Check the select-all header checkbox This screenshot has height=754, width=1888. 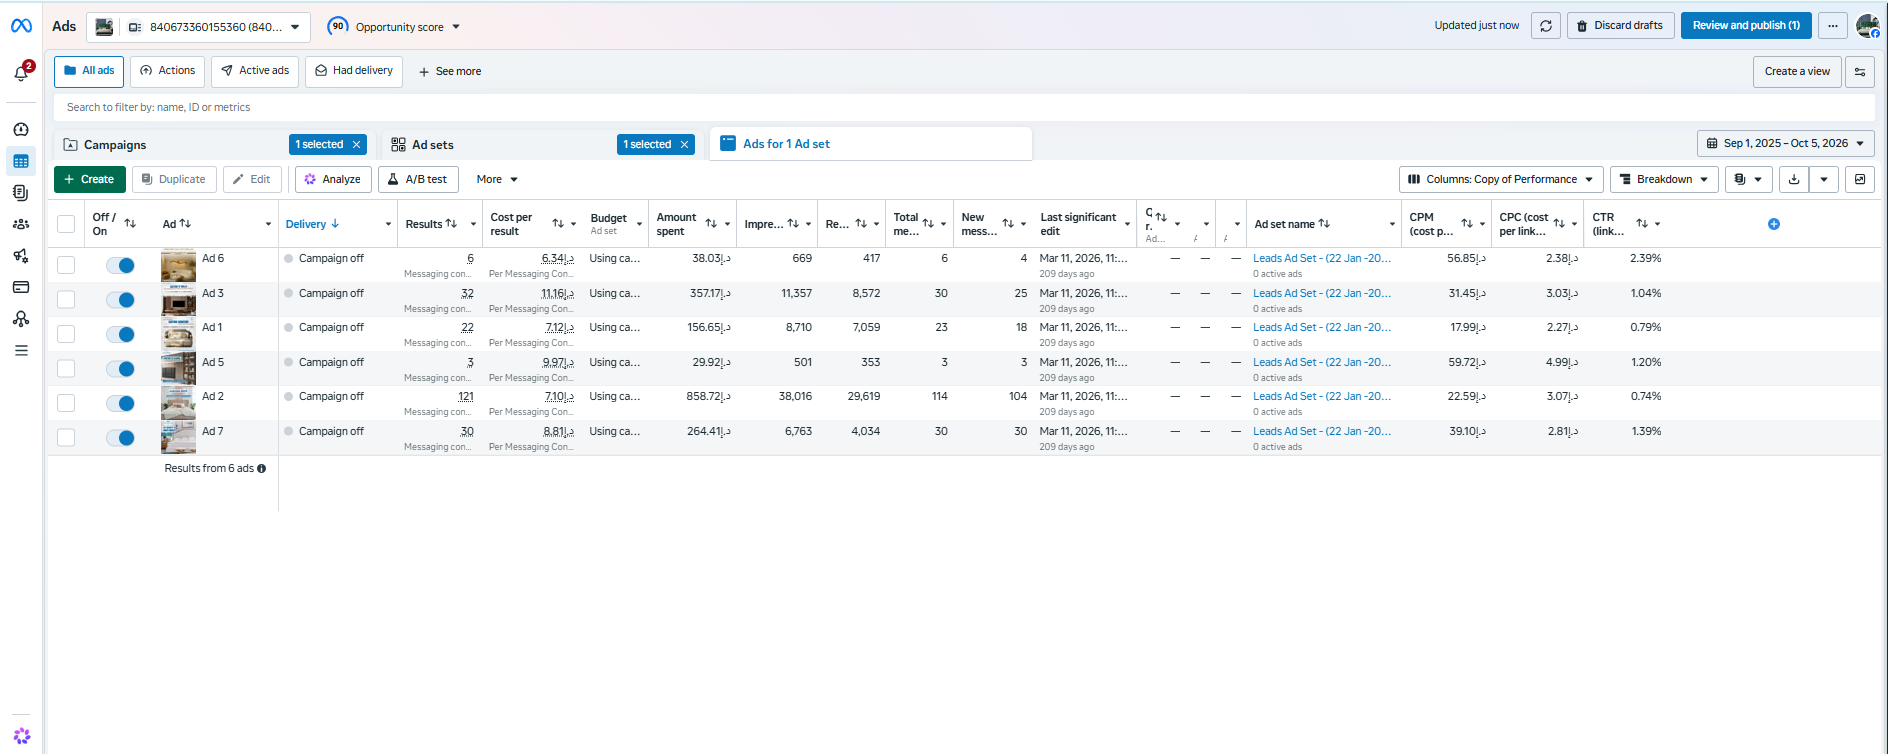pos(66,224)
